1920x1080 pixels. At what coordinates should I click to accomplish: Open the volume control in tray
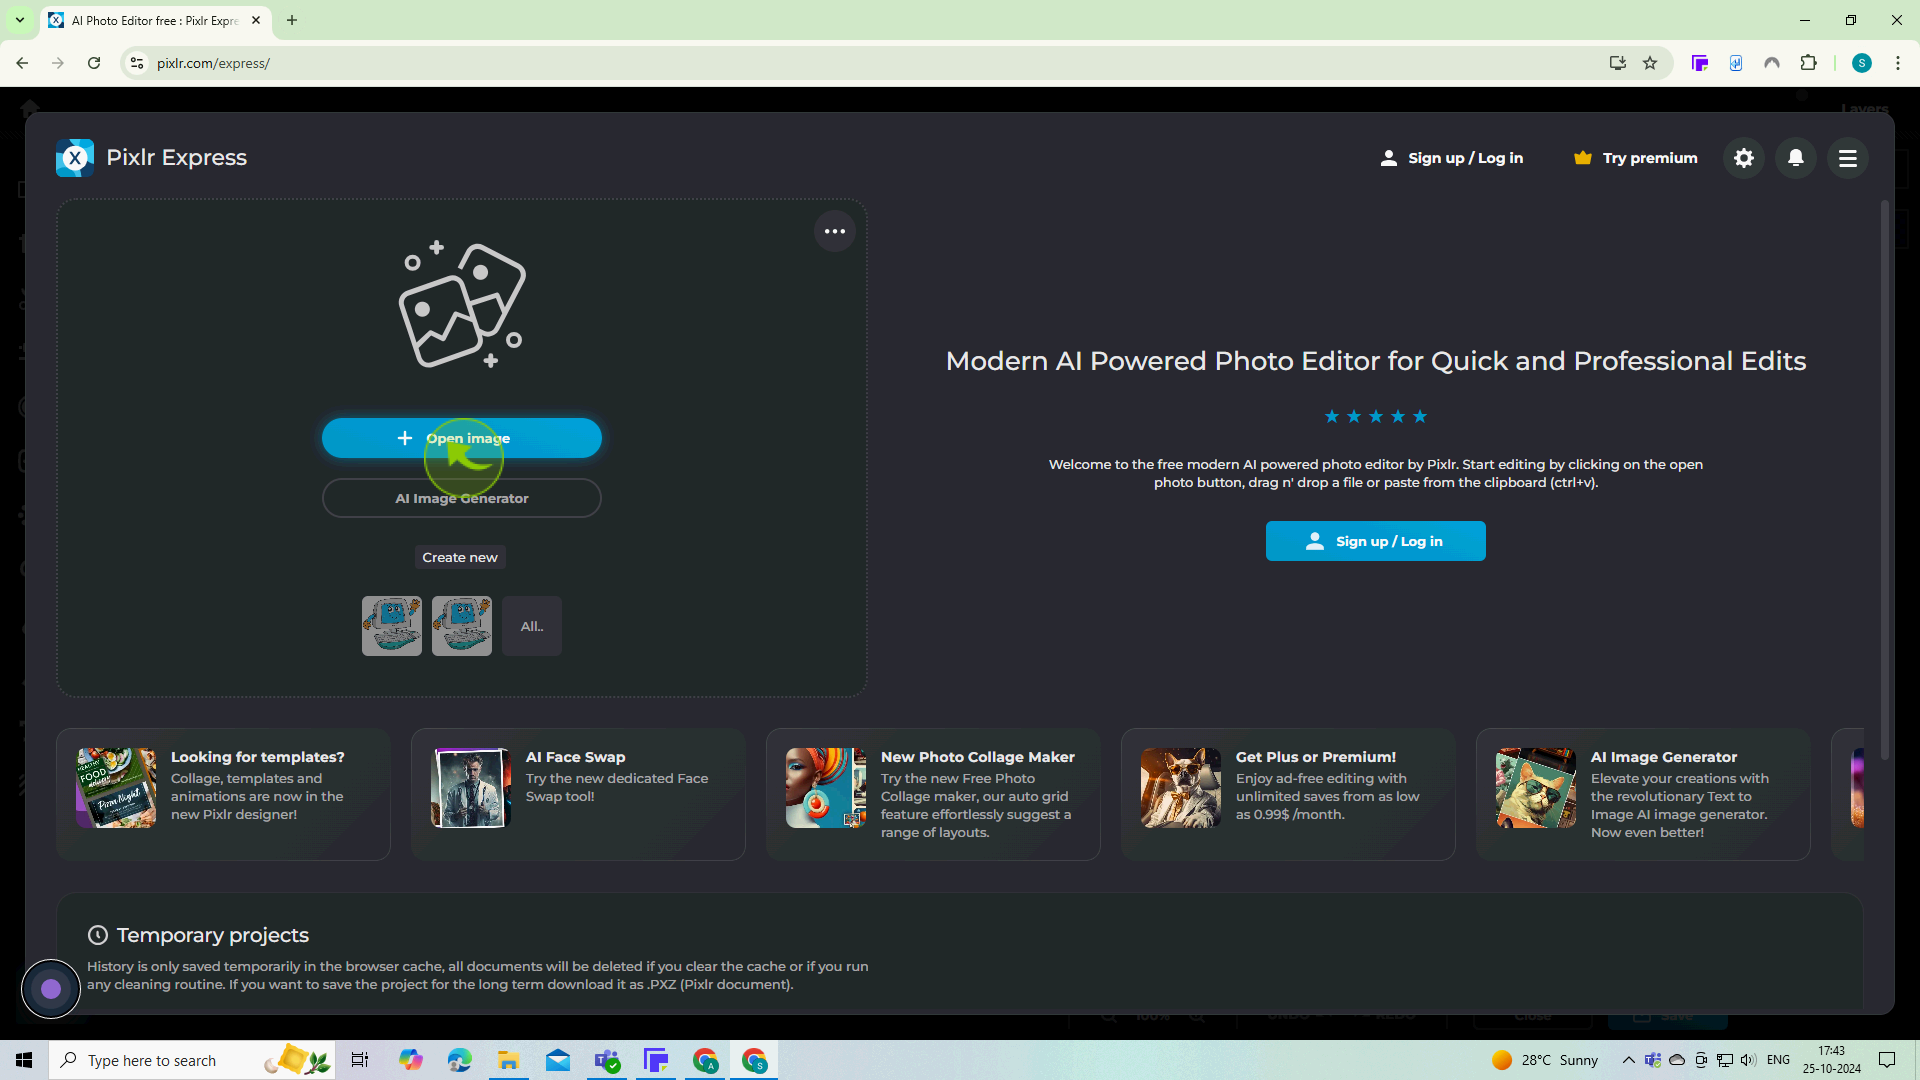pos(1748,1060)
